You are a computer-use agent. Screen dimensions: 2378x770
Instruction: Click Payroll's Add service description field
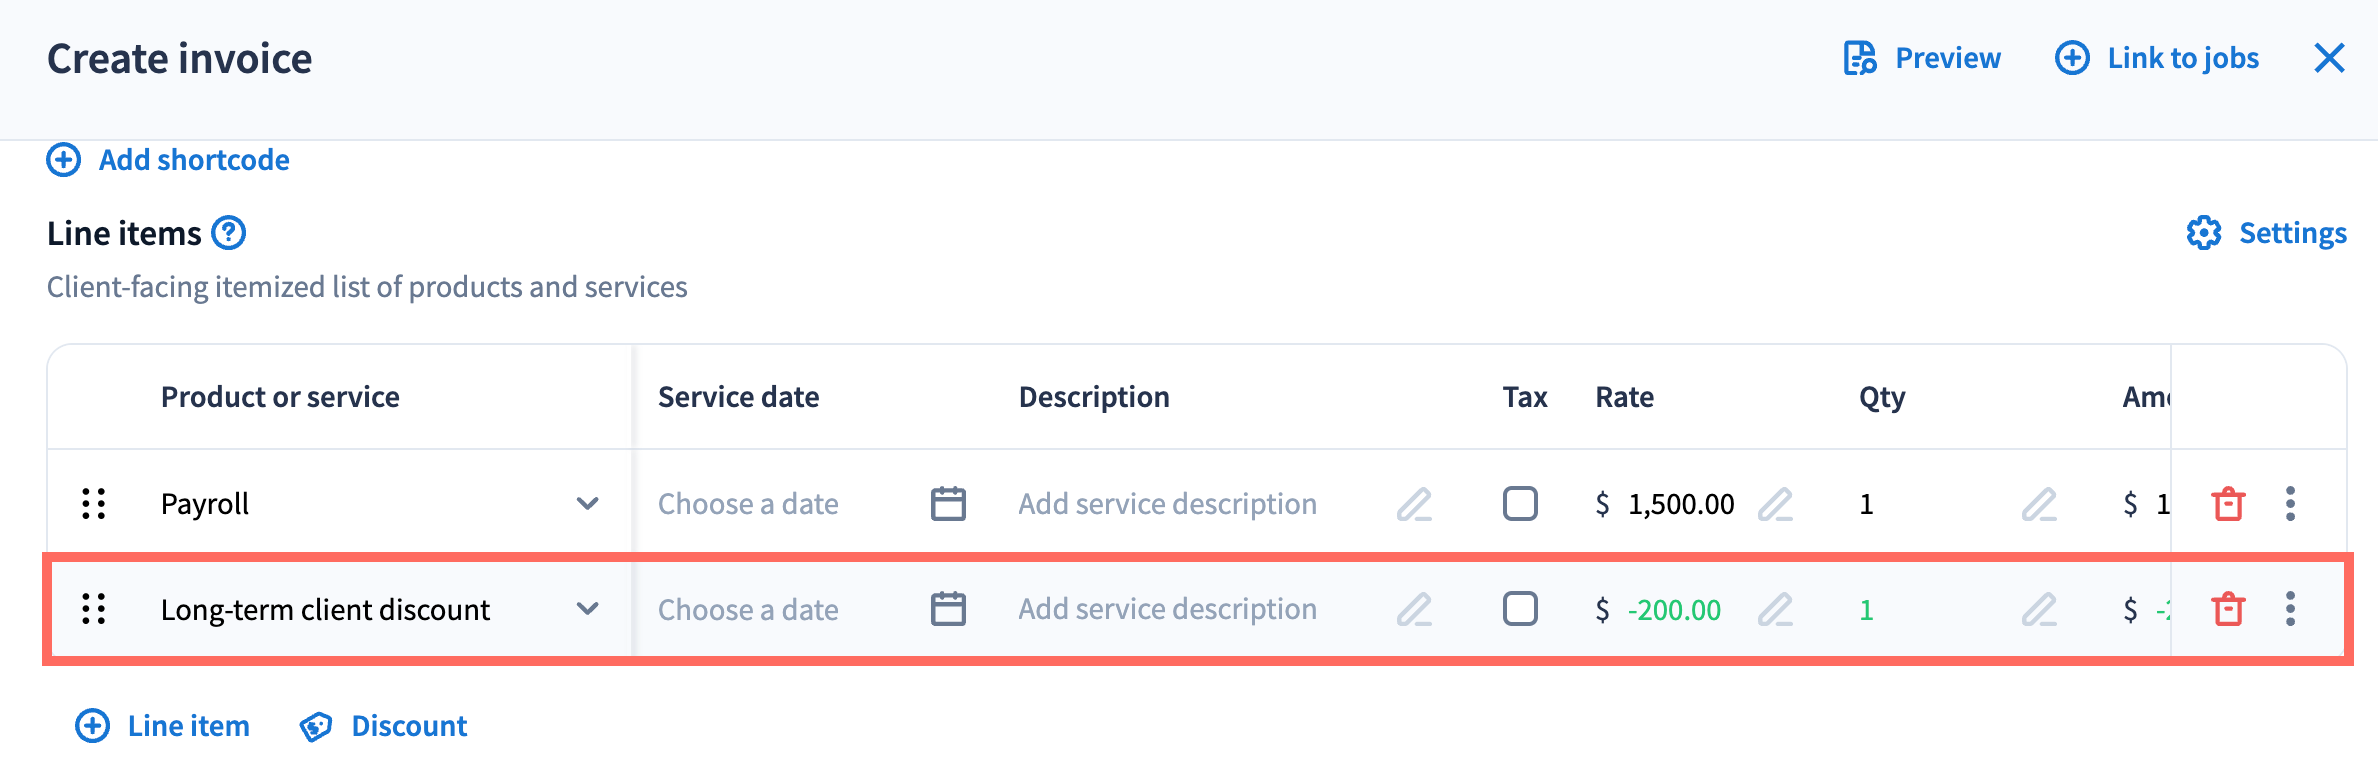[1167, 504]
